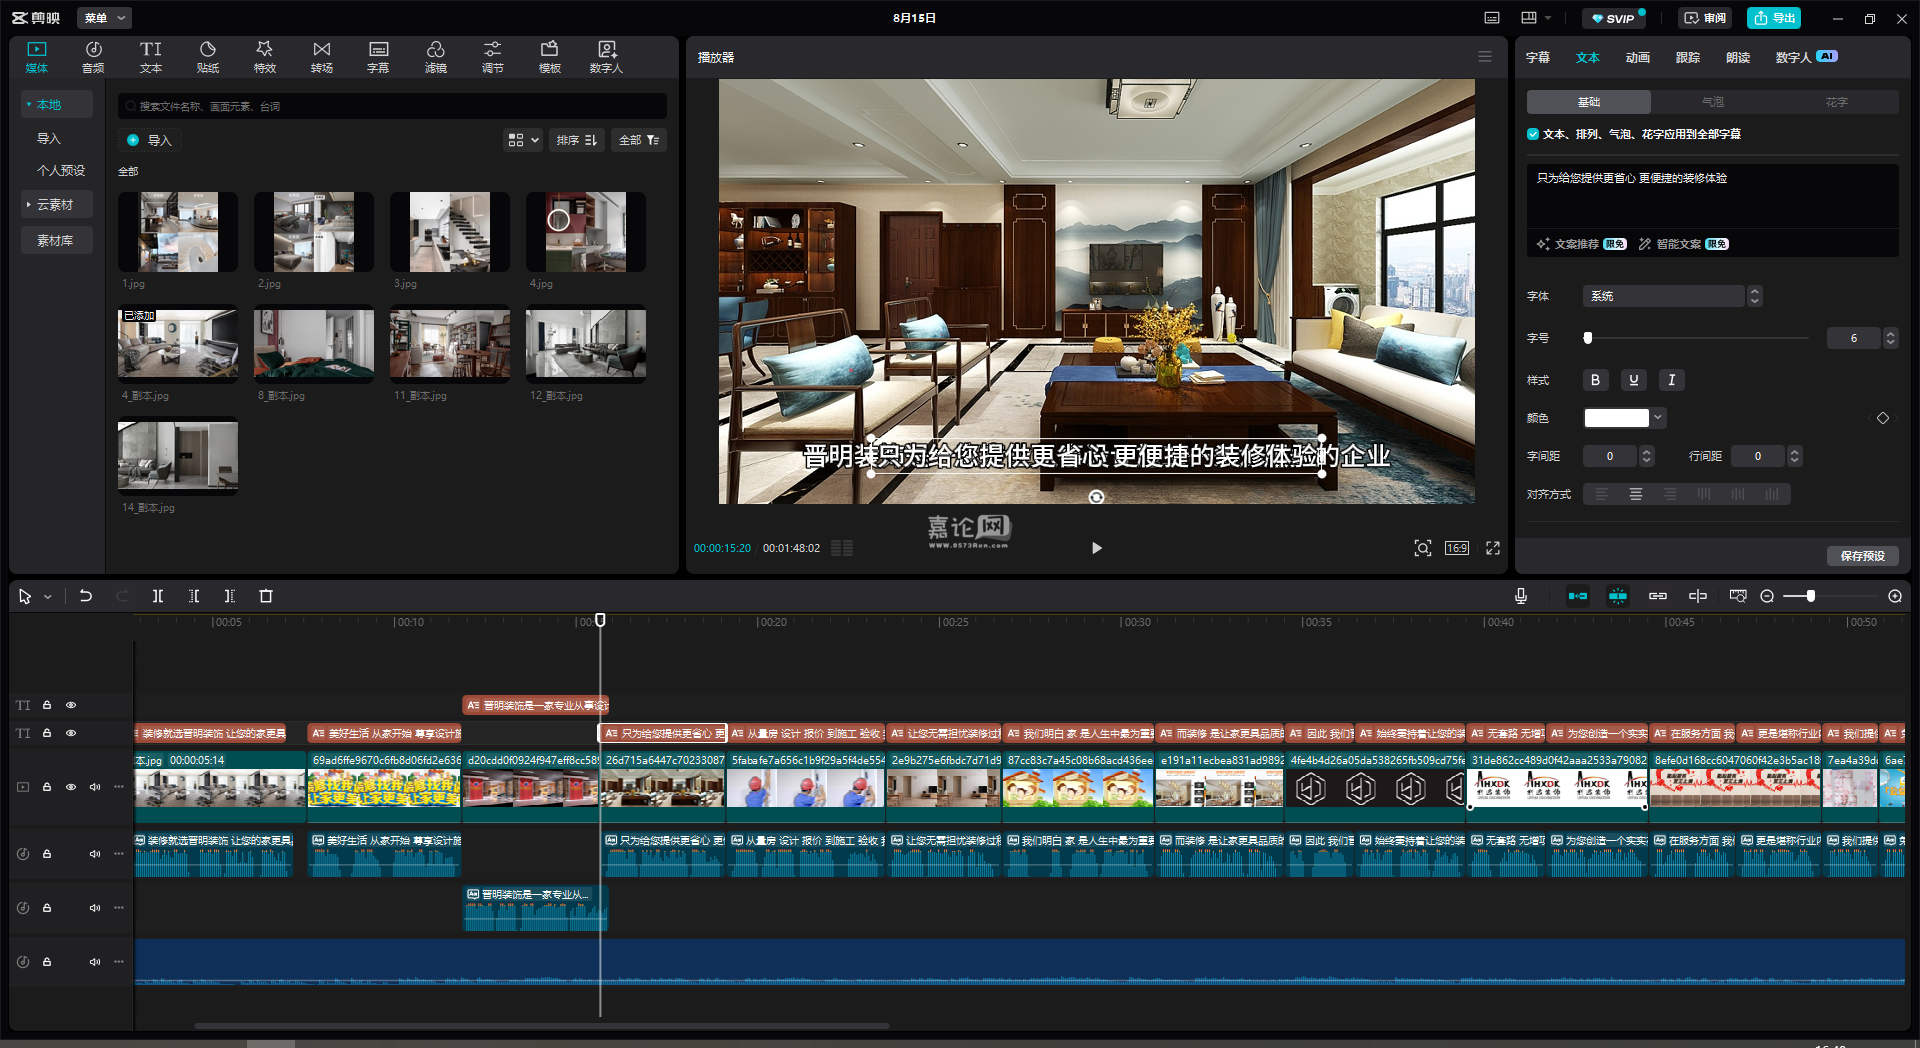Click the 导出 export button
Image resolution: width=1920 pixels, height=1048 pixels.
pyautogui.click(x=1774, y=18)
